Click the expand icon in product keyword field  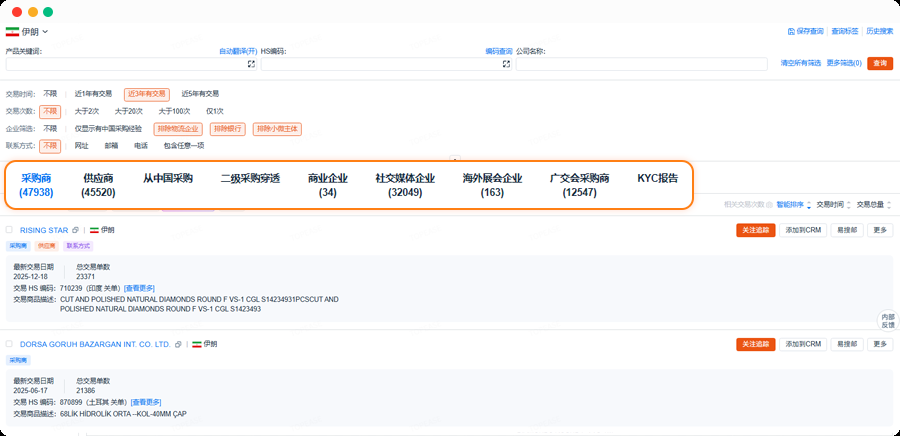point(252,64)
